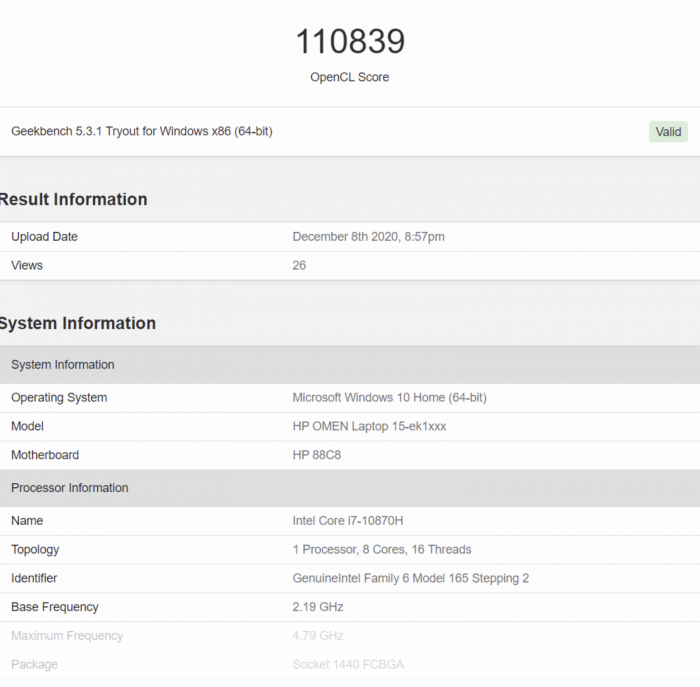
Task: Click the 110839 score number
Action: [x=349, y=42]
